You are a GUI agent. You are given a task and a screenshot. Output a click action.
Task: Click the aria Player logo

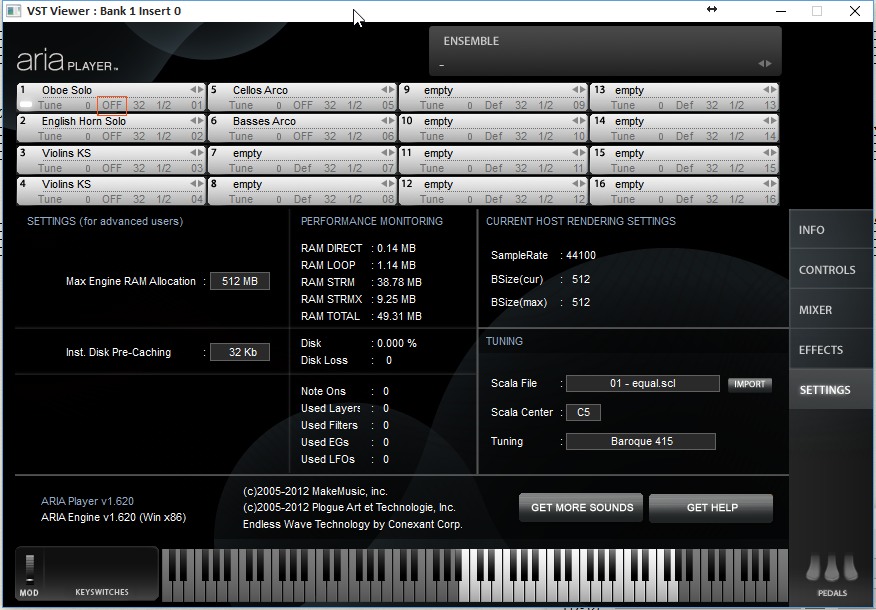click(67, 62)
